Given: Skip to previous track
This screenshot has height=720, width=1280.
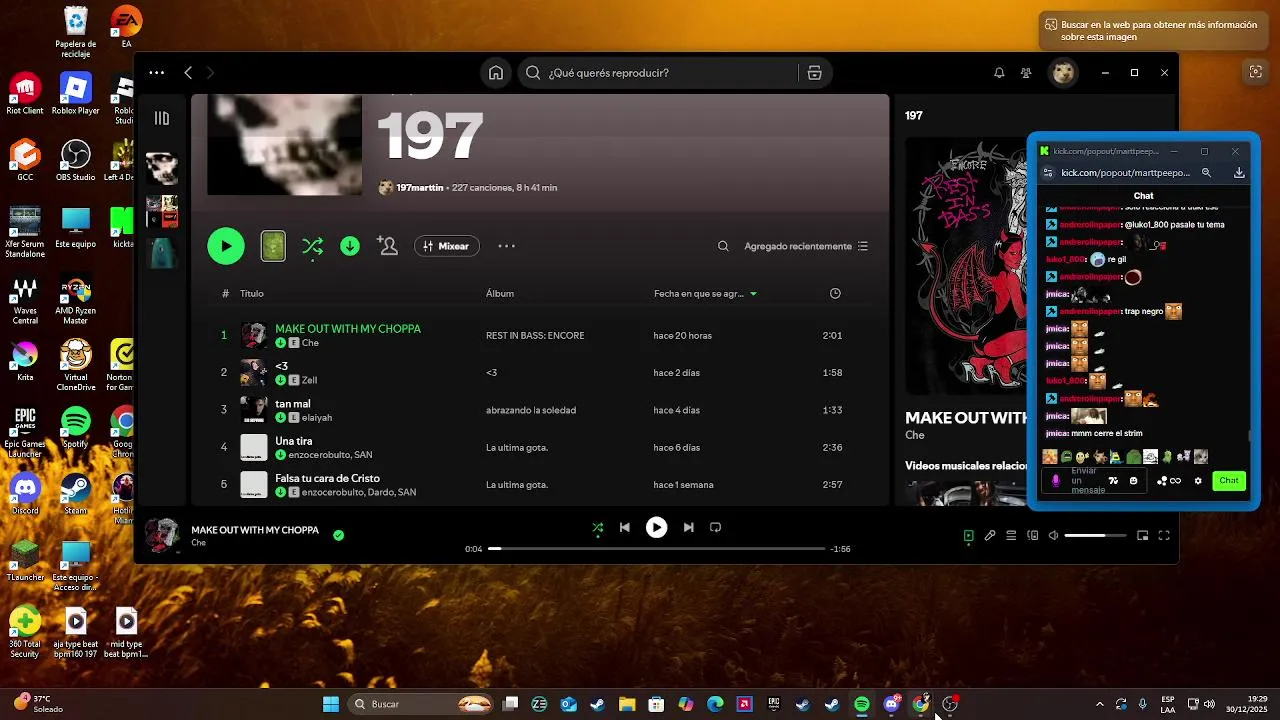Looking at the screenshot, I should 625,528.
